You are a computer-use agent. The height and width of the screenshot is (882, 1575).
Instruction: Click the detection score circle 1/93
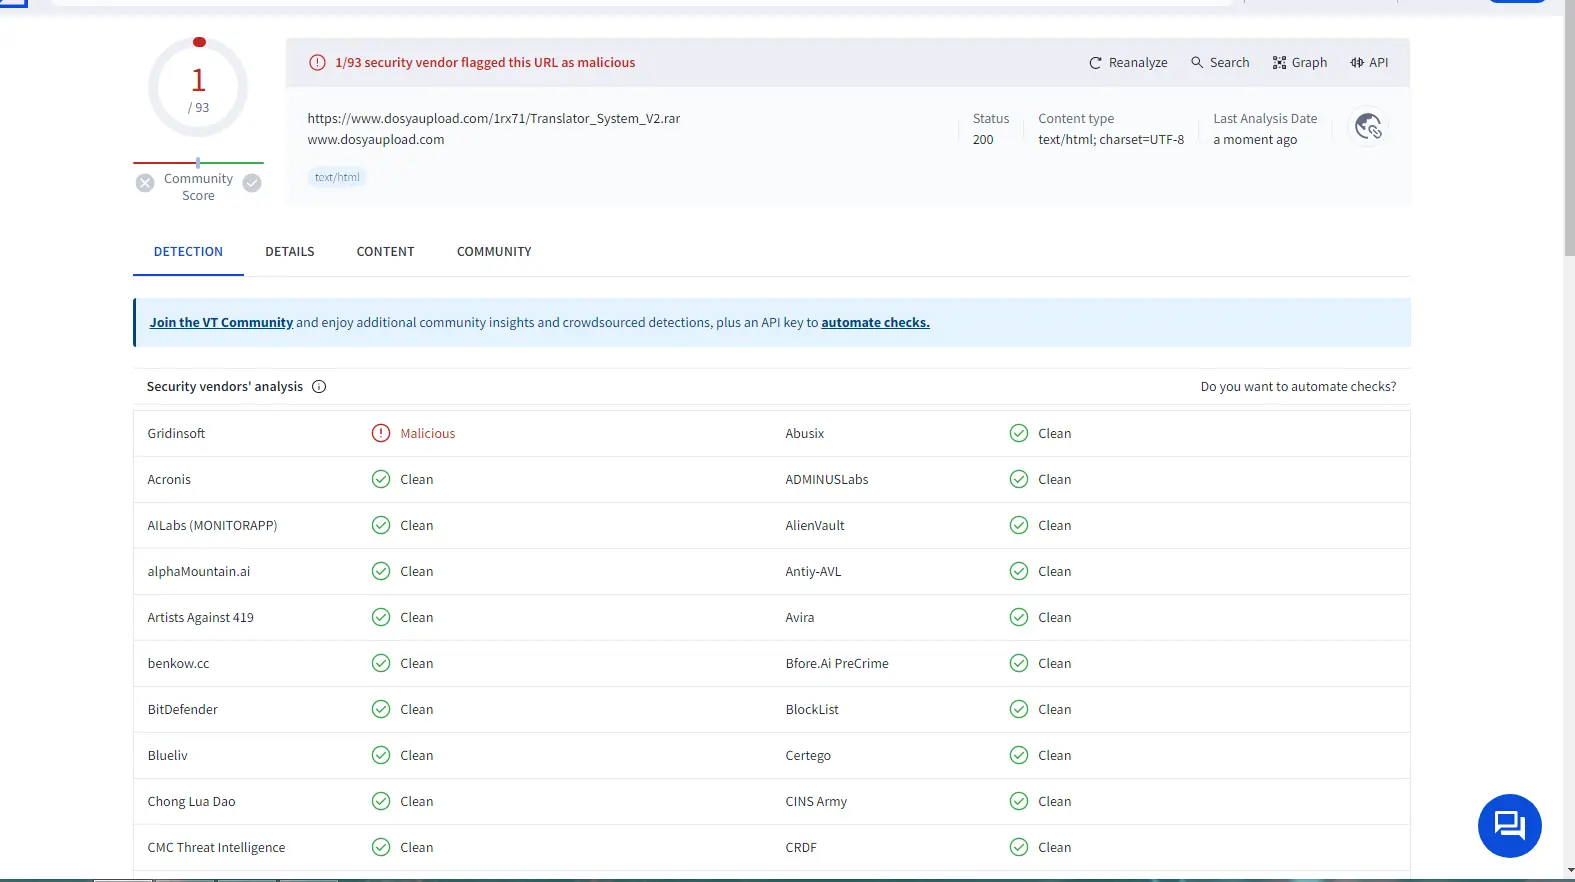coord(198,87)
